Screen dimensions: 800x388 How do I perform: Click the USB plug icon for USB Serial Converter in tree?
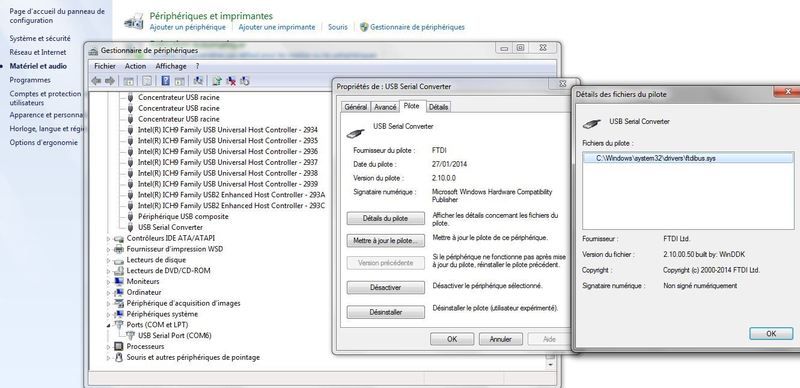[130, 227]
